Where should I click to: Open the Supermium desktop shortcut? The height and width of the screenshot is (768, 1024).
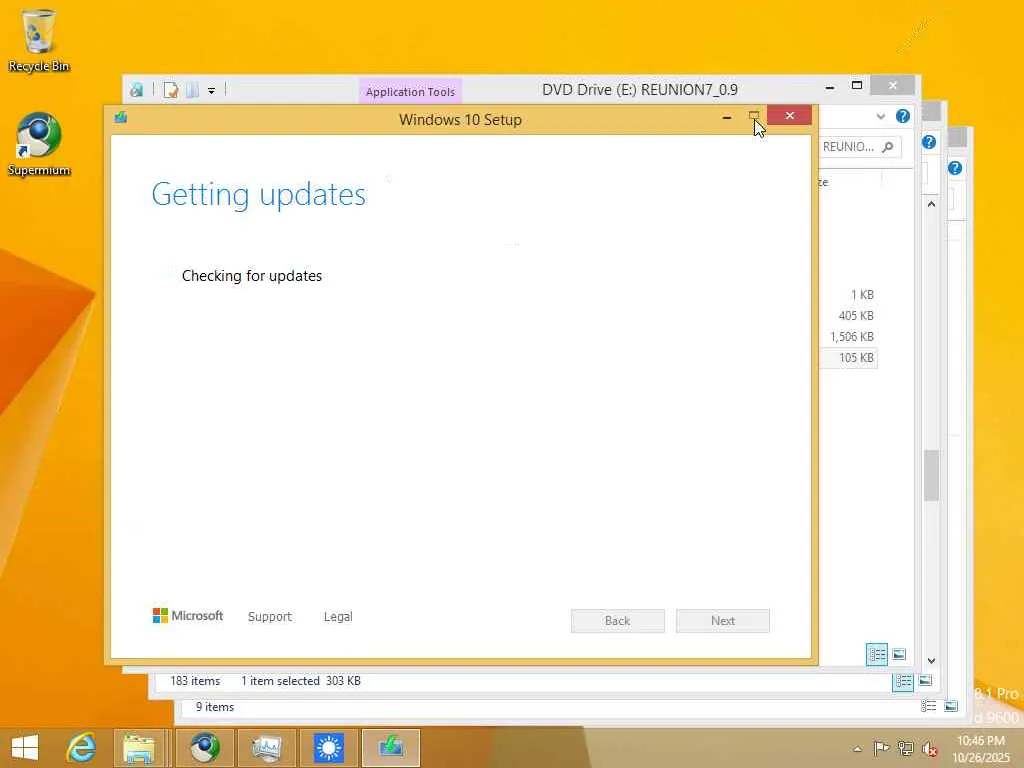point(39,144)
